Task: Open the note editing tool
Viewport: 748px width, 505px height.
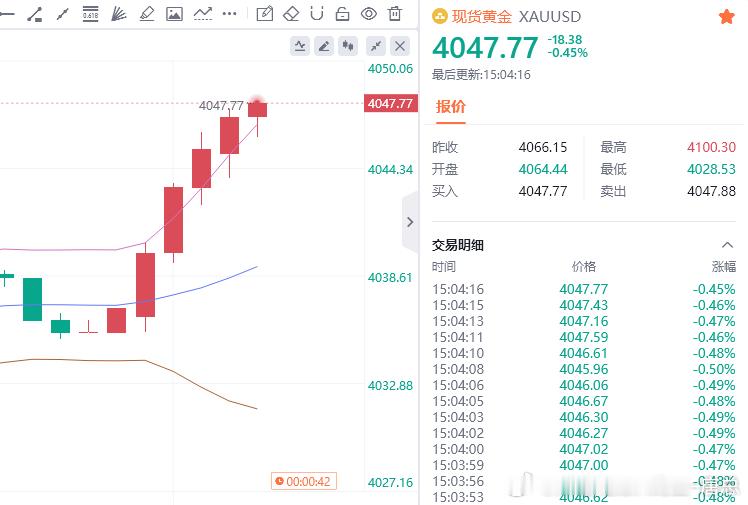Action: (x=265, y=14)
